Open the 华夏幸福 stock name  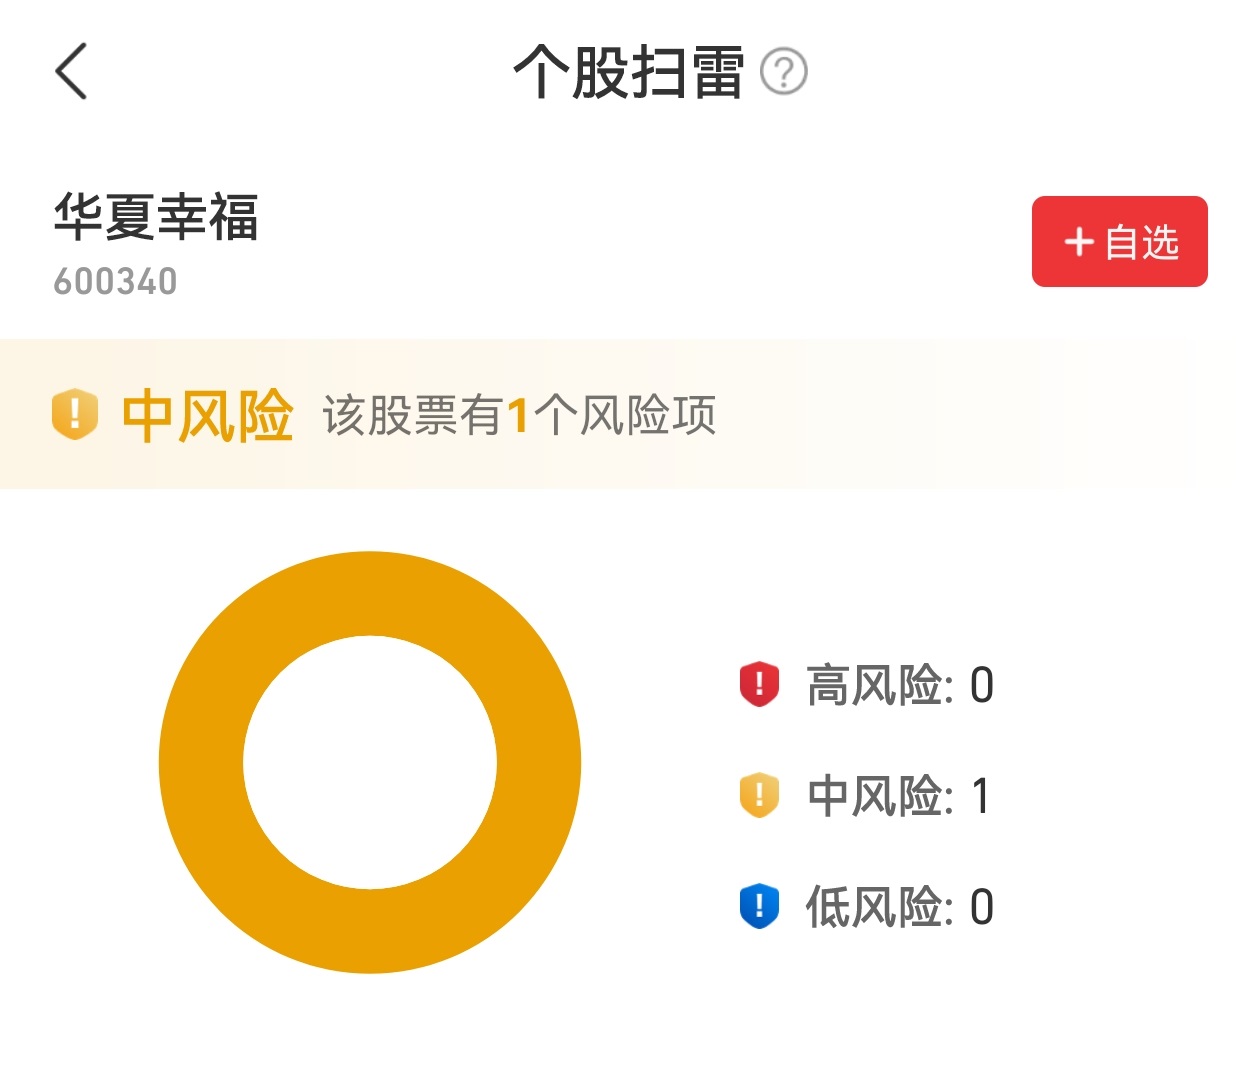click(156, 217)
